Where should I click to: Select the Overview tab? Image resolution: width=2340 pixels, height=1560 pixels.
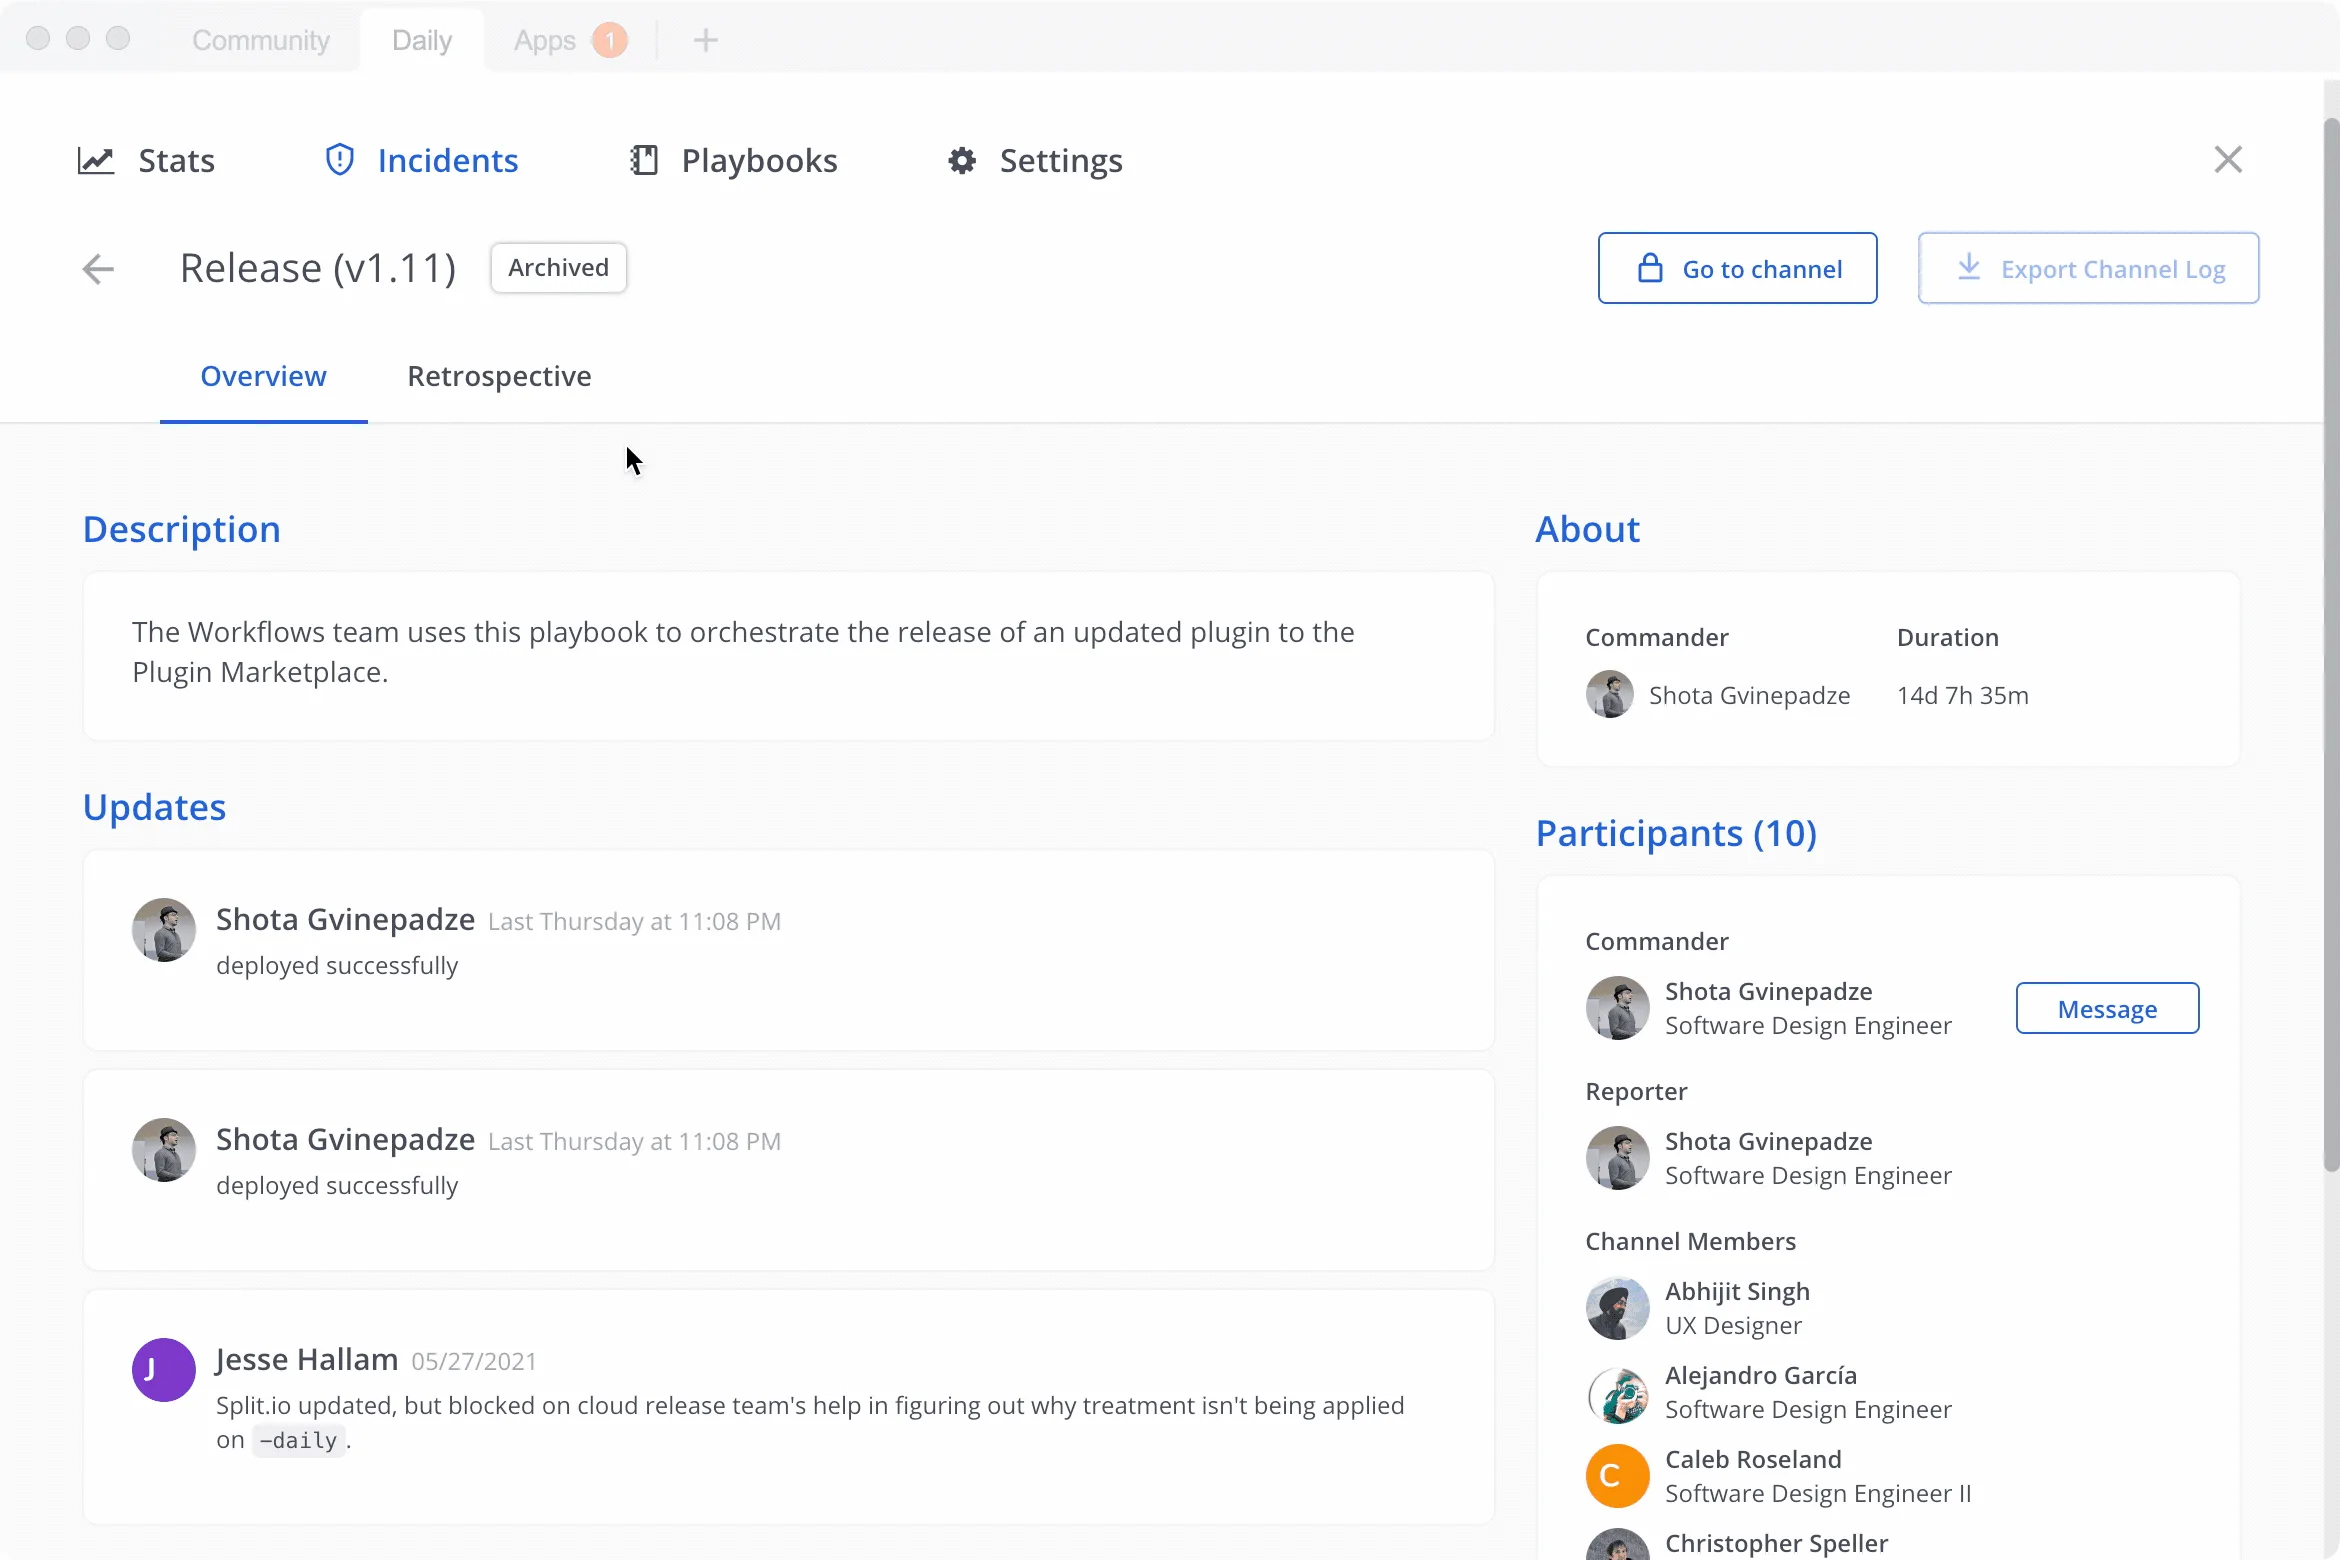(263, 376)
